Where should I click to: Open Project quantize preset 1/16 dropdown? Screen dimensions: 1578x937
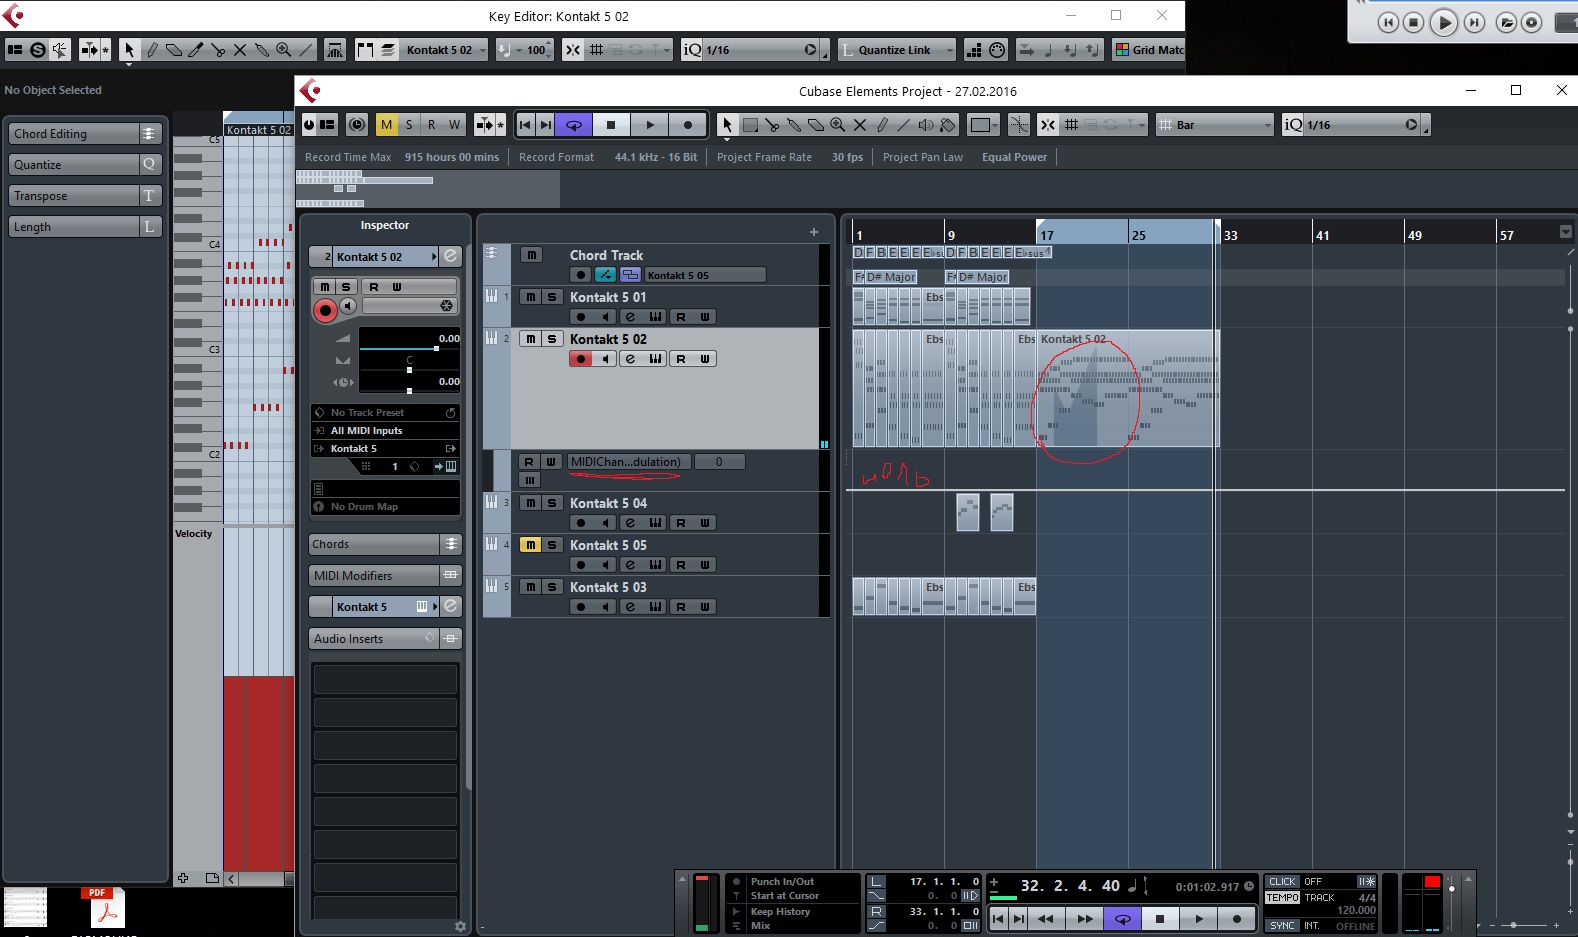click(1355, 125)
